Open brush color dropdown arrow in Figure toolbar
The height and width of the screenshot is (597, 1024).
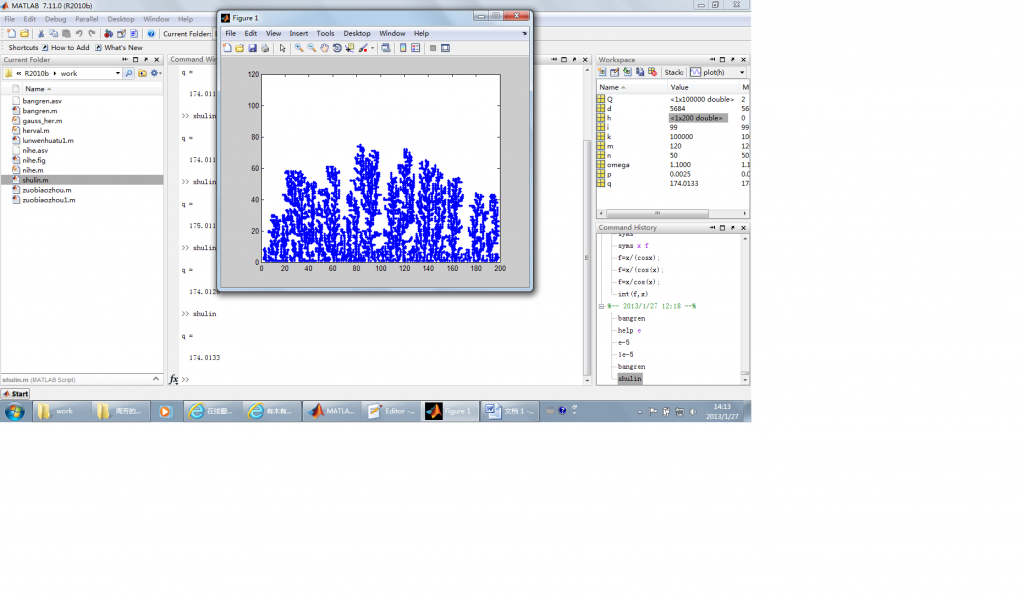click(x=372, y=48)
